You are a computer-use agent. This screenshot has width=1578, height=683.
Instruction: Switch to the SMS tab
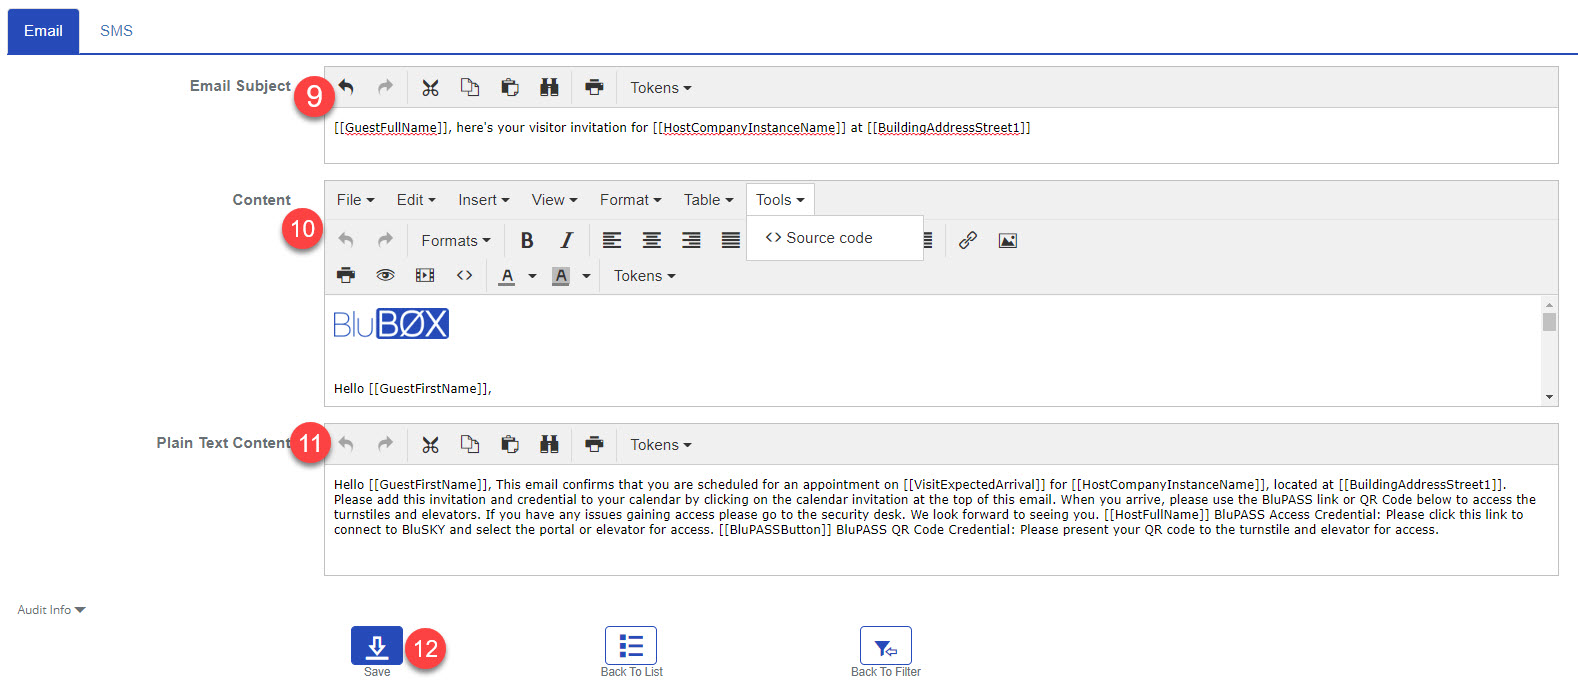[x=116, y=31]
